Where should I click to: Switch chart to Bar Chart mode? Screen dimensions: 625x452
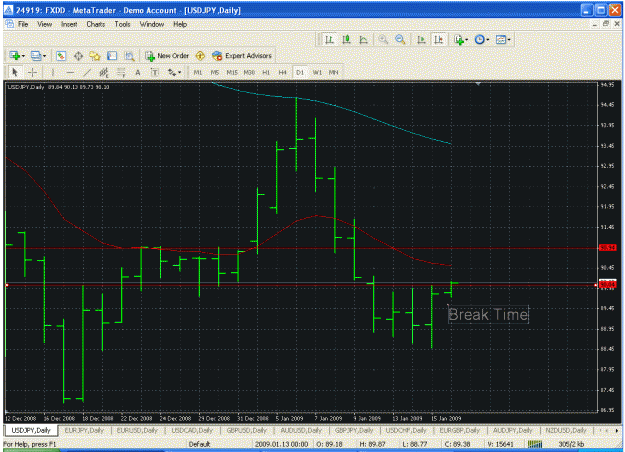329,39
